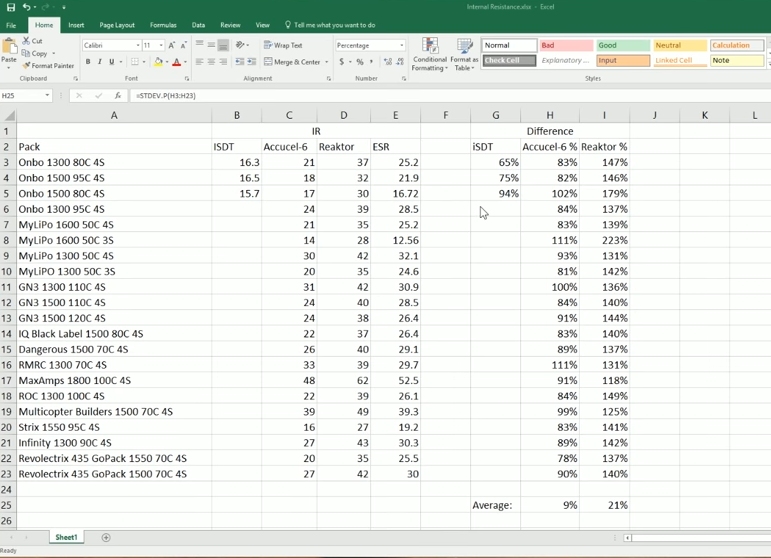771x558 pixels.
Task: Toggle Wrap Text
Action: (x=283, y=45)
